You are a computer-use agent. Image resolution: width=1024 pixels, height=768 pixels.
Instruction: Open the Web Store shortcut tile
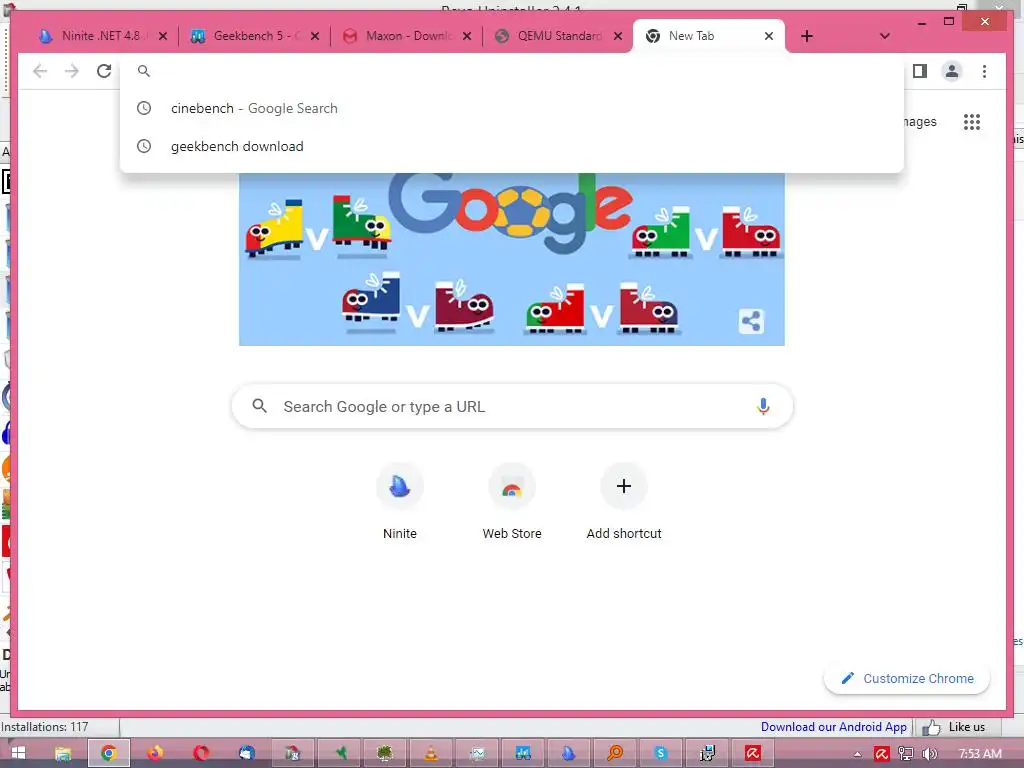pos(512,502)
